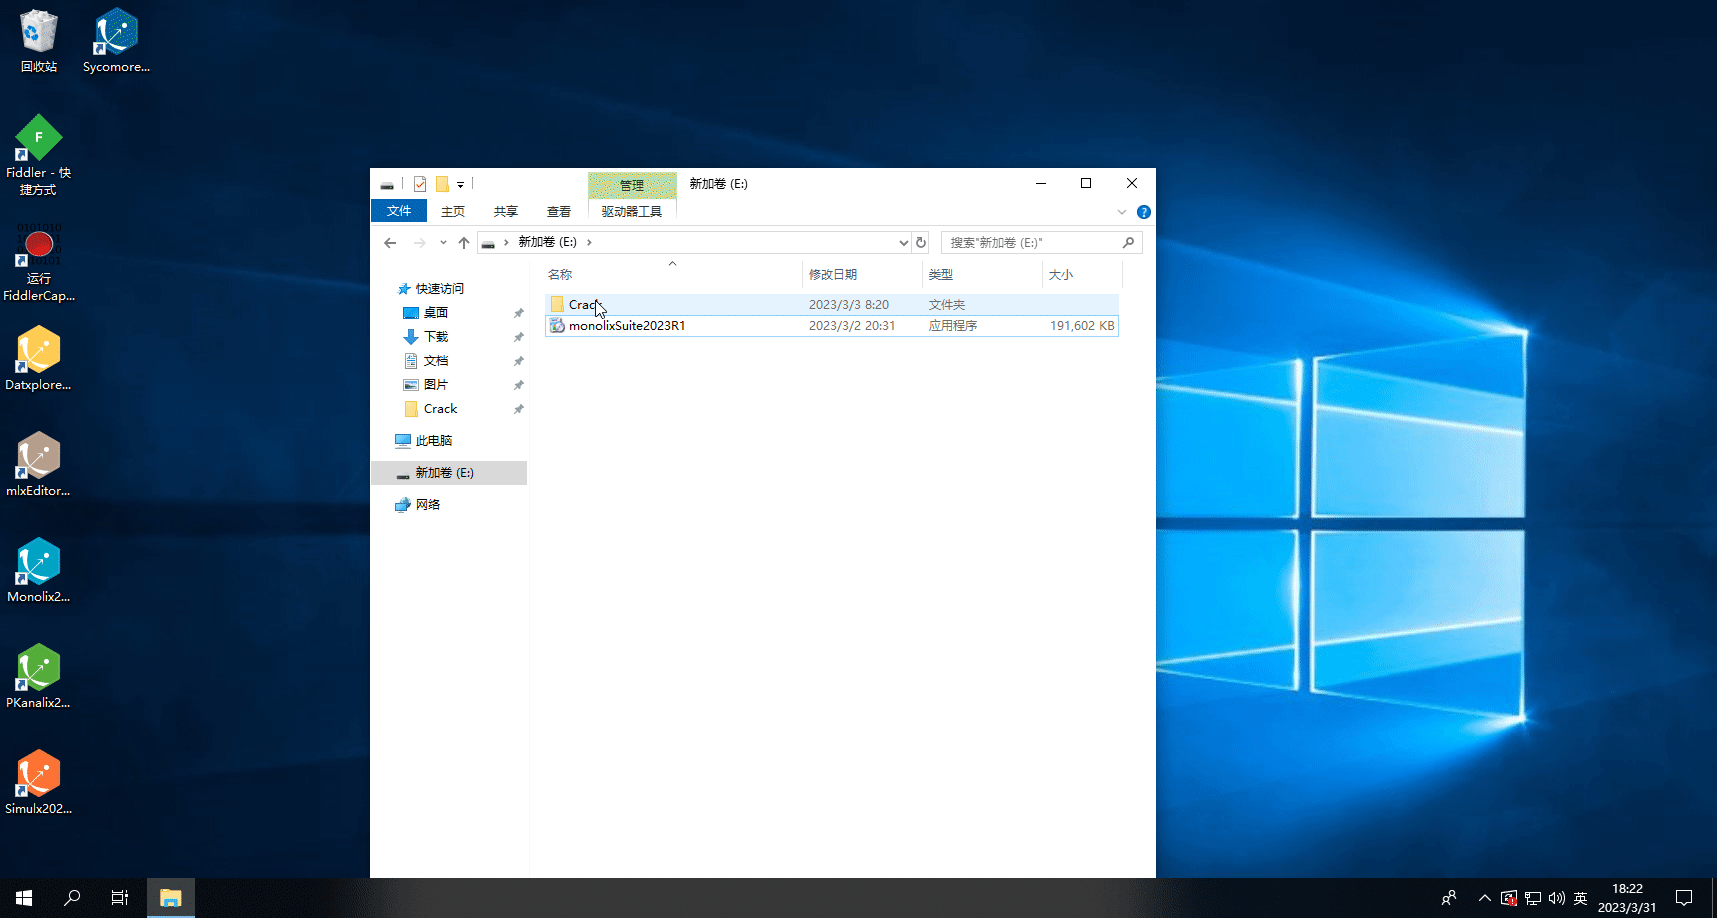The height and width of the screenshot is (918, 1717).
Task: Open the volume control tray icon
Action: tap(1557, 898)
